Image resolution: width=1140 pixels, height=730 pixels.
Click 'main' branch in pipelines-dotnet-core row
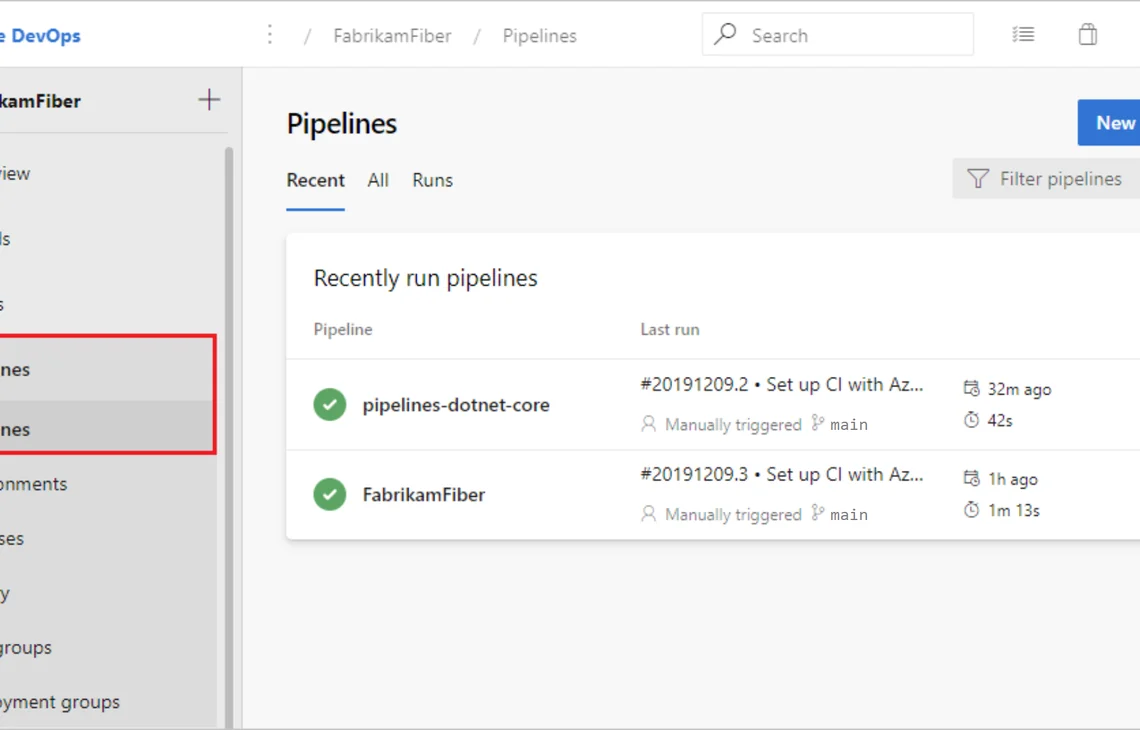click(x=848, y=425)
